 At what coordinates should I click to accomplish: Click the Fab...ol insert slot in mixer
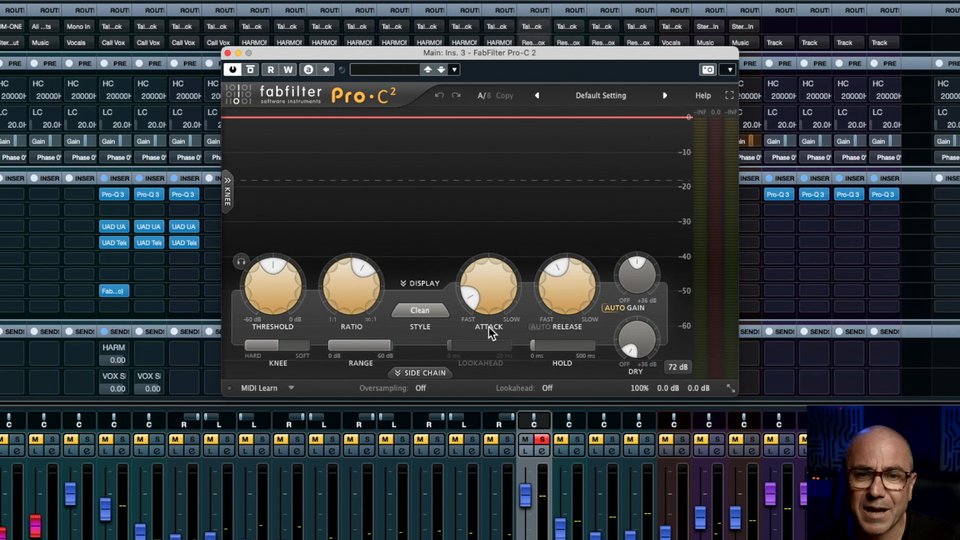pyautogui.click(x=114, y=291)
